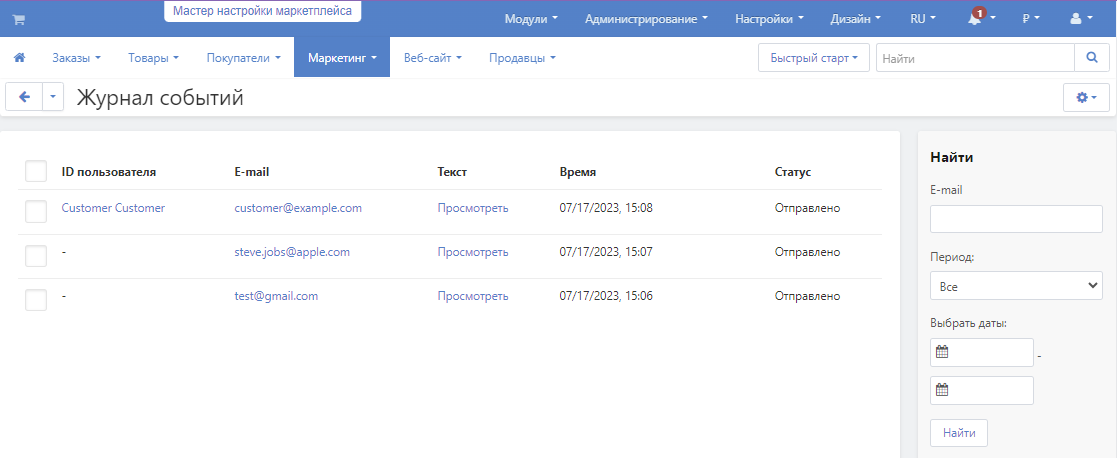Open the RU language selector
The width and height of the screenshot is (1117, 458).
[x=922, y=19]
